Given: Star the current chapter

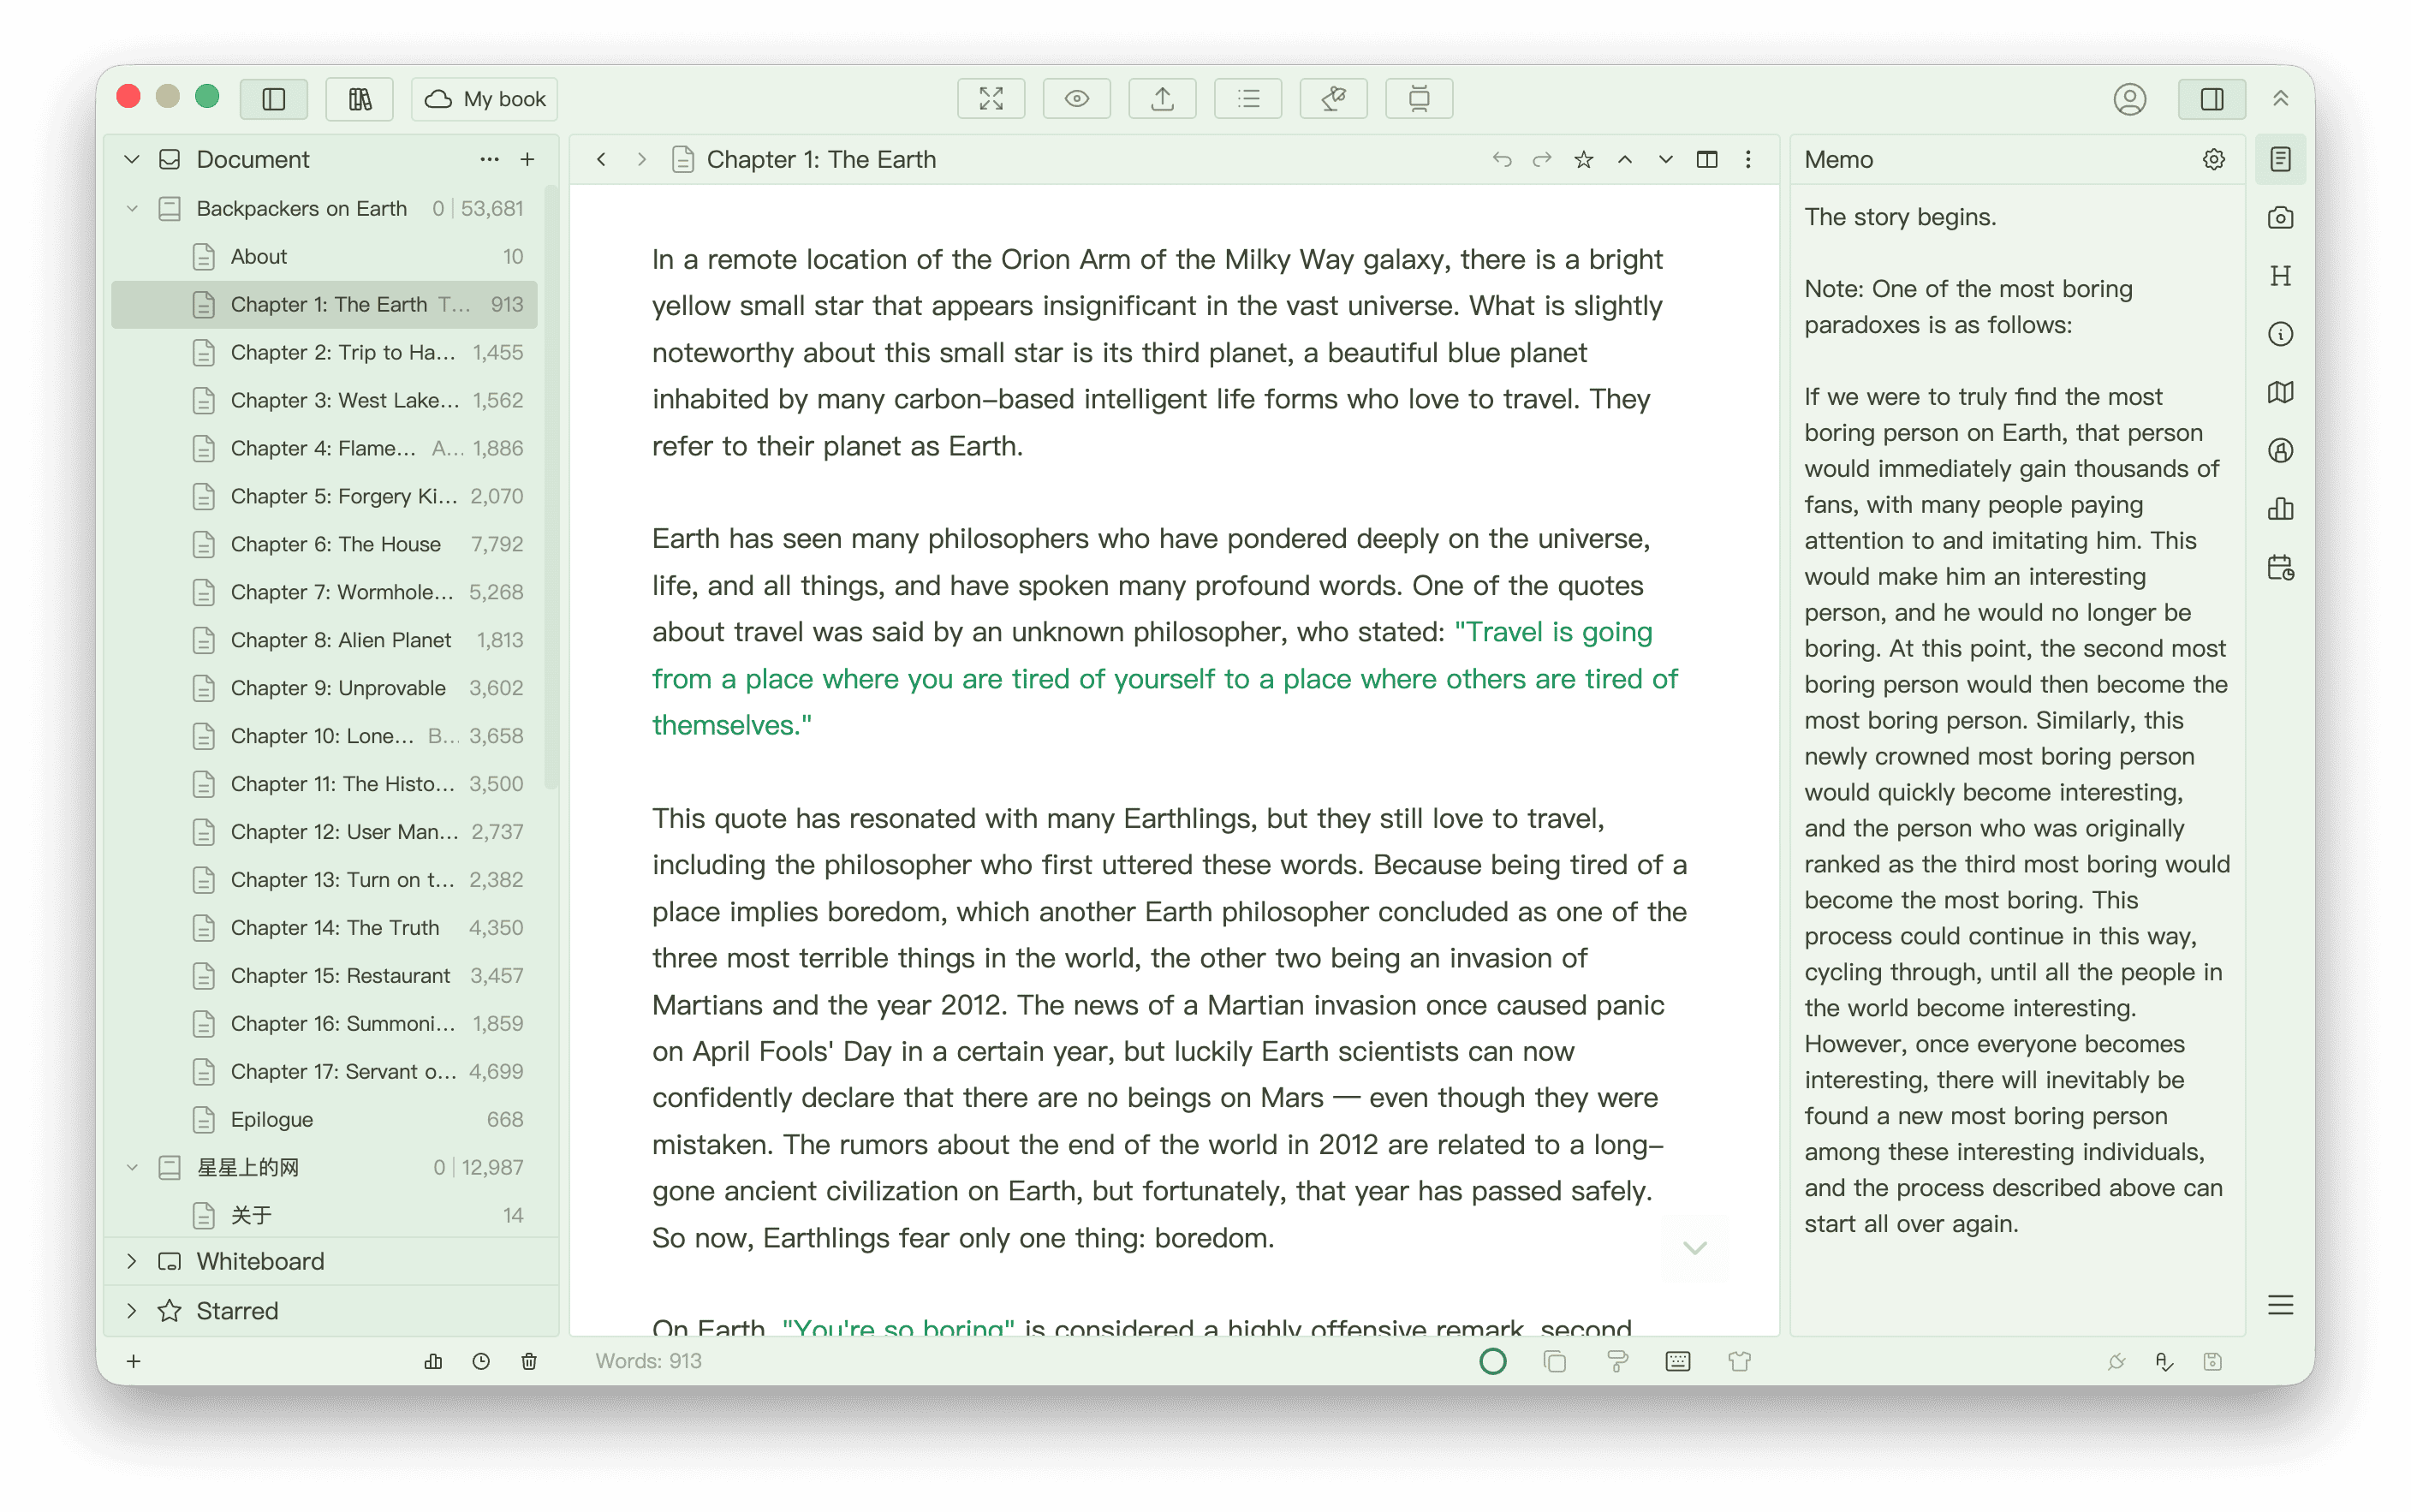Looking at the screenshot, I should point(1583,160).
